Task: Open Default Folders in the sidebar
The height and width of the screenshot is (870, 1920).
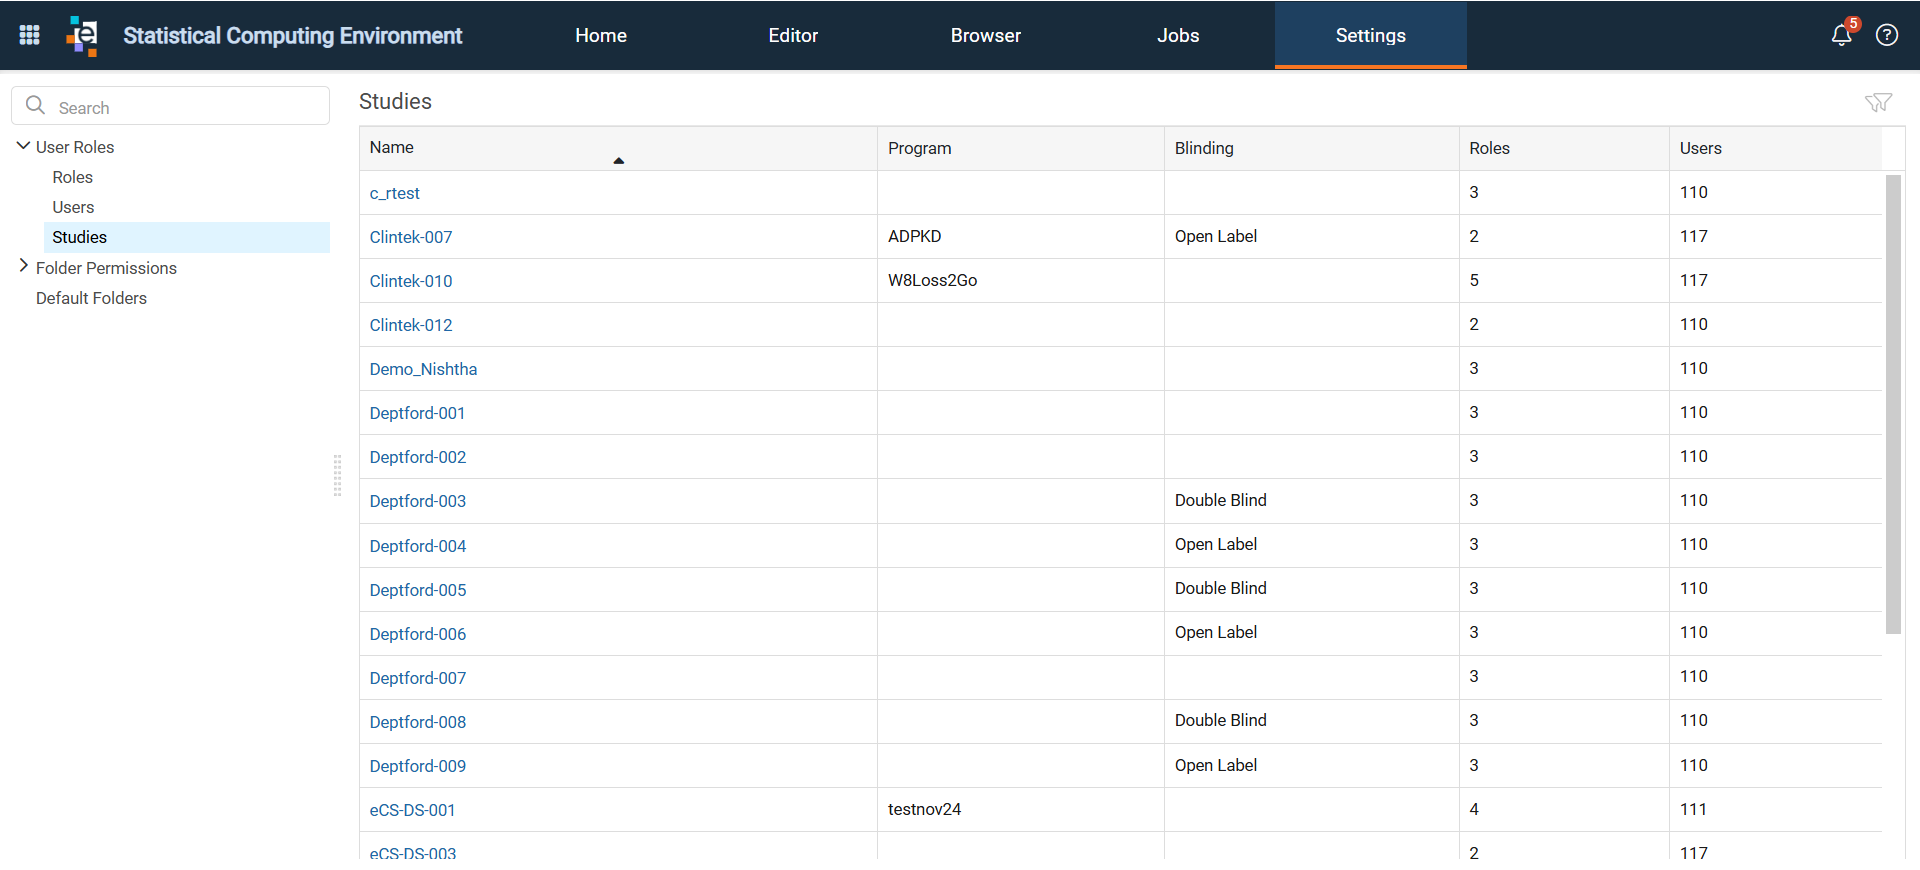Action: click(x=91, y=298)
